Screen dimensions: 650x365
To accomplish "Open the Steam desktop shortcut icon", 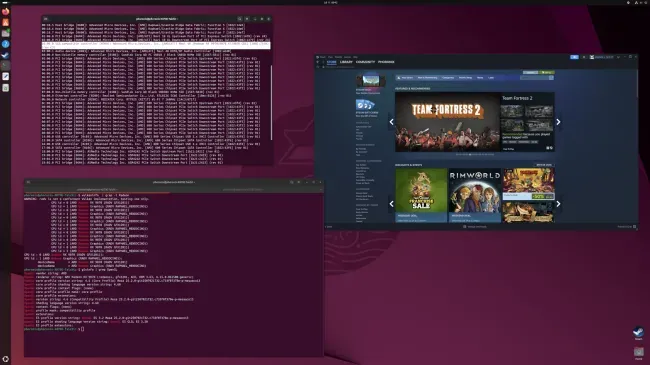I will pos(638,333).
